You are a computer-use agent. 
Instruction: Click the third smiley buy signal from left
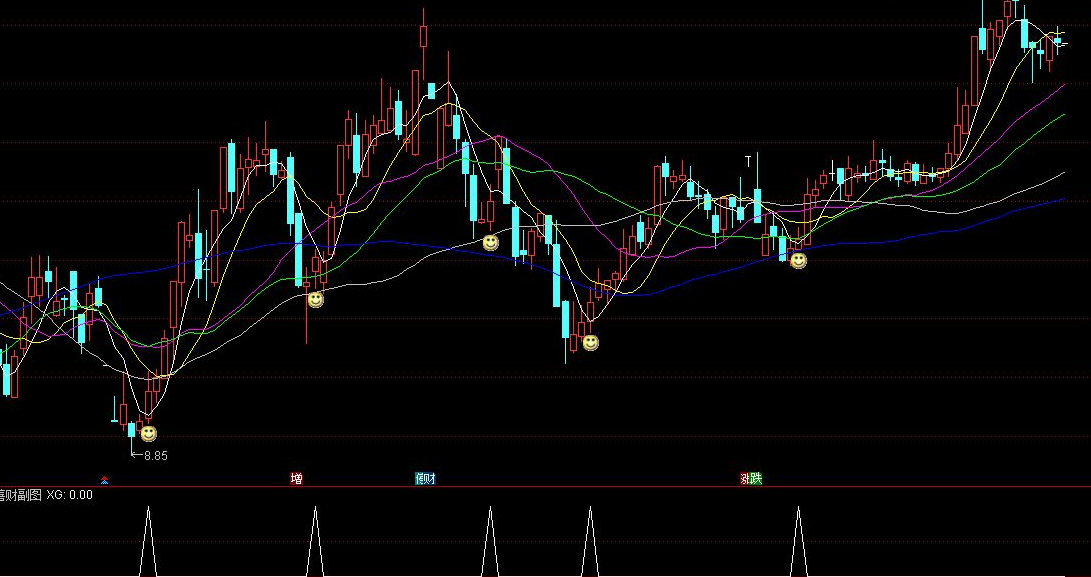click(491, 243)
